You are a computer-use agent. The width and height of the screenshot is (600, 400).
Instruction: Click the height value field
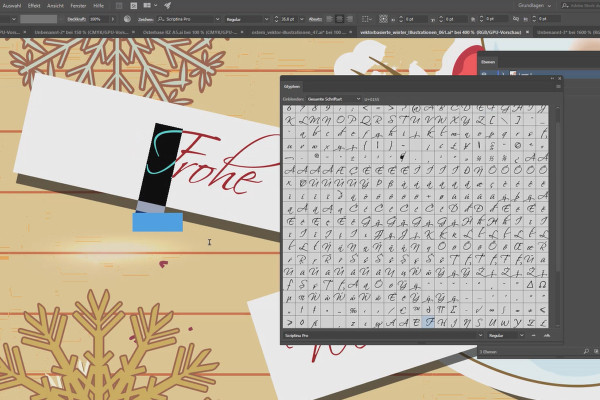(x=549, y=19)
